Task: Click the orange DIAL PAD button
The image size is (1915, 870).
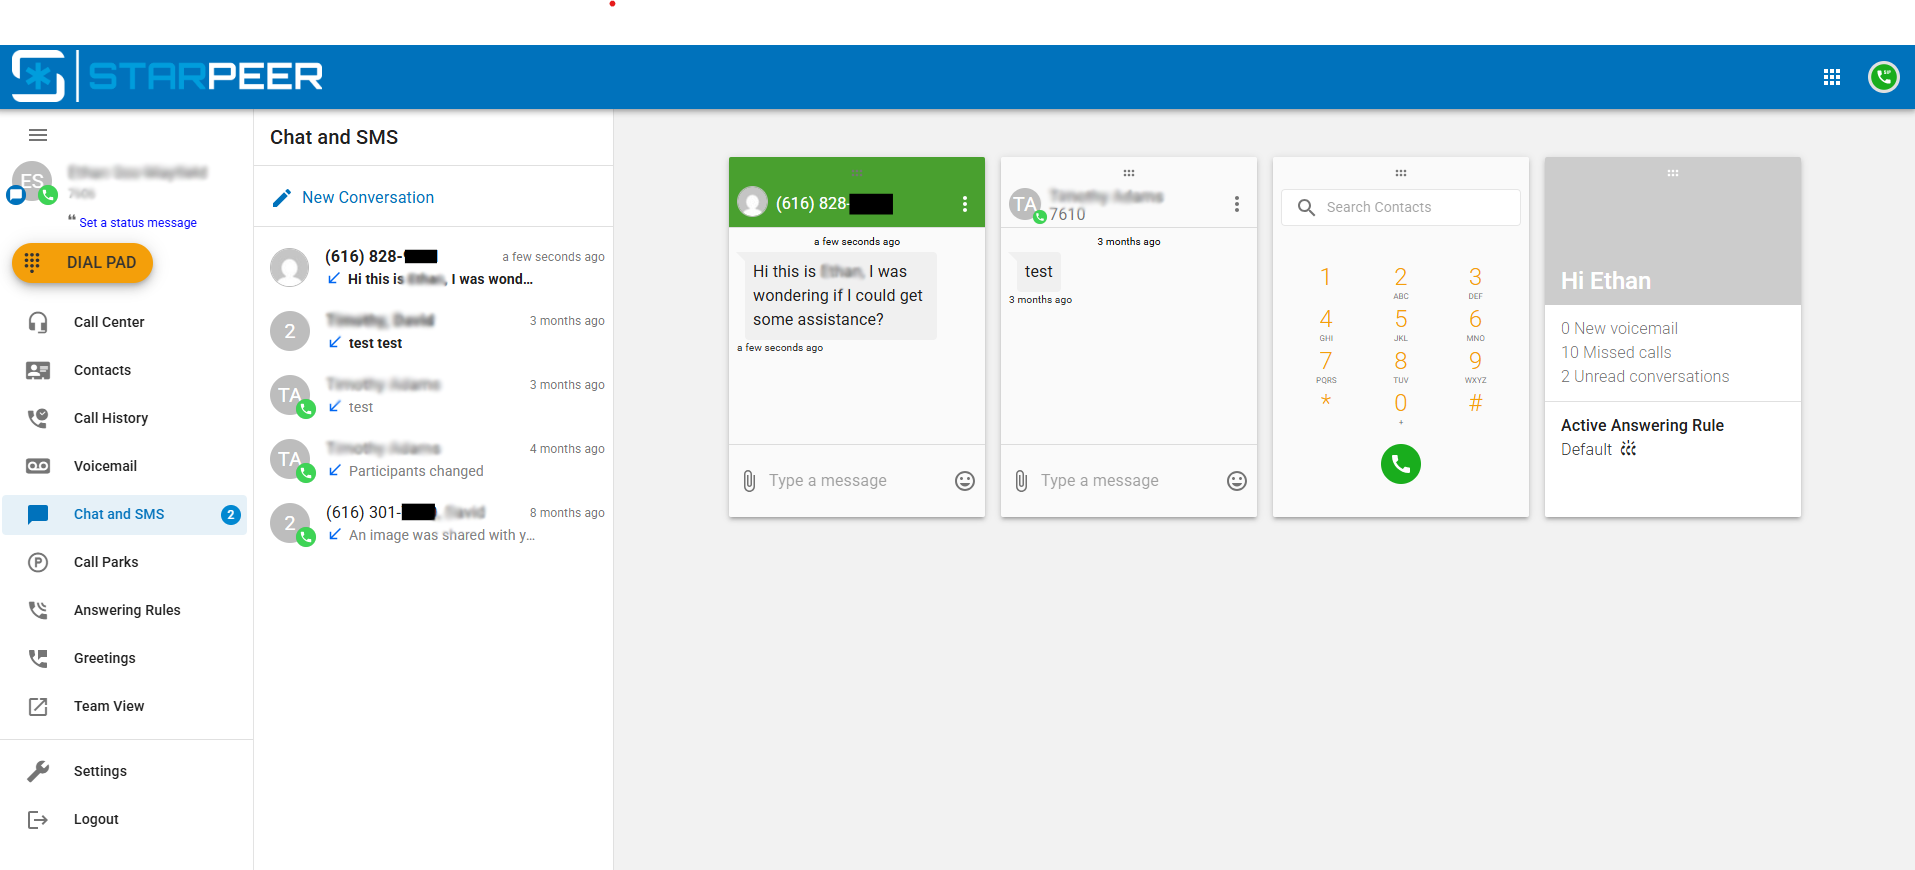Action: click(x=82, y=263)
